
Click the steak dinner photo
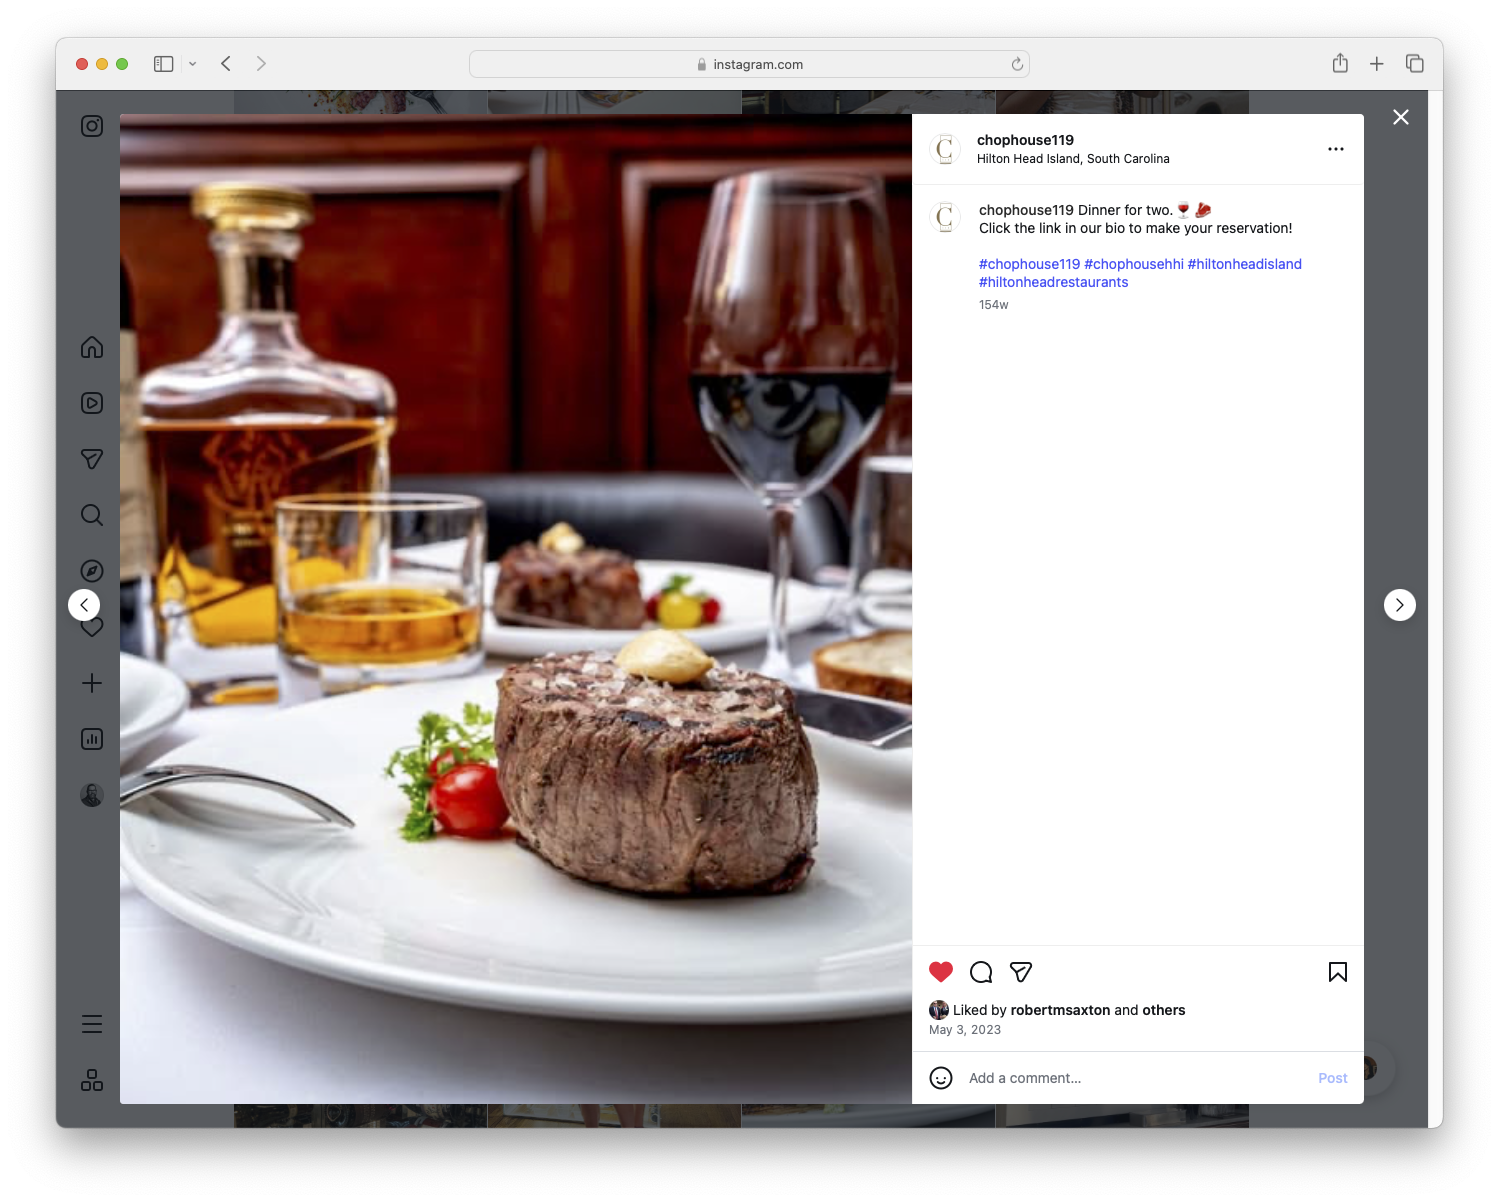click(516, 609)
